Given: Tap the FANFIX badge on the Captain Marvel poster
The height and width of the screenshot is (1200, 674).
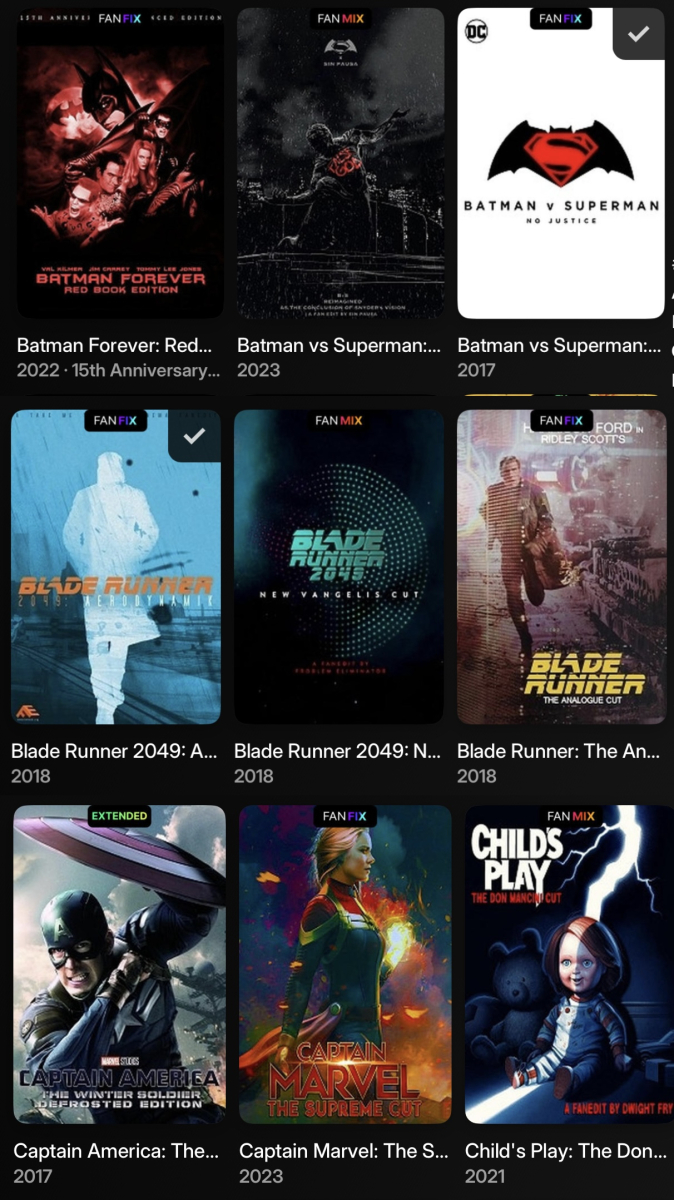Looking at the screenshot, I should click(x=345, y=816).
